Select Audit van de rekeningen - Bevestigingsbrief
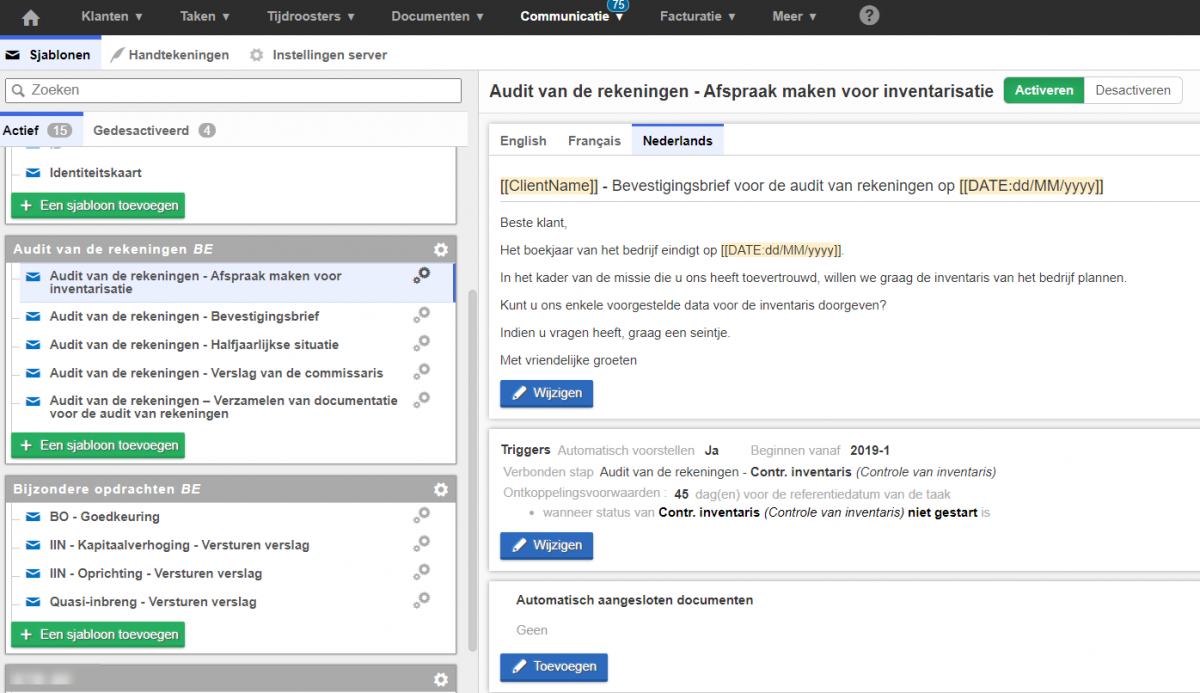The width and height of the screenshot is (1200, 693). click(185, 317)
